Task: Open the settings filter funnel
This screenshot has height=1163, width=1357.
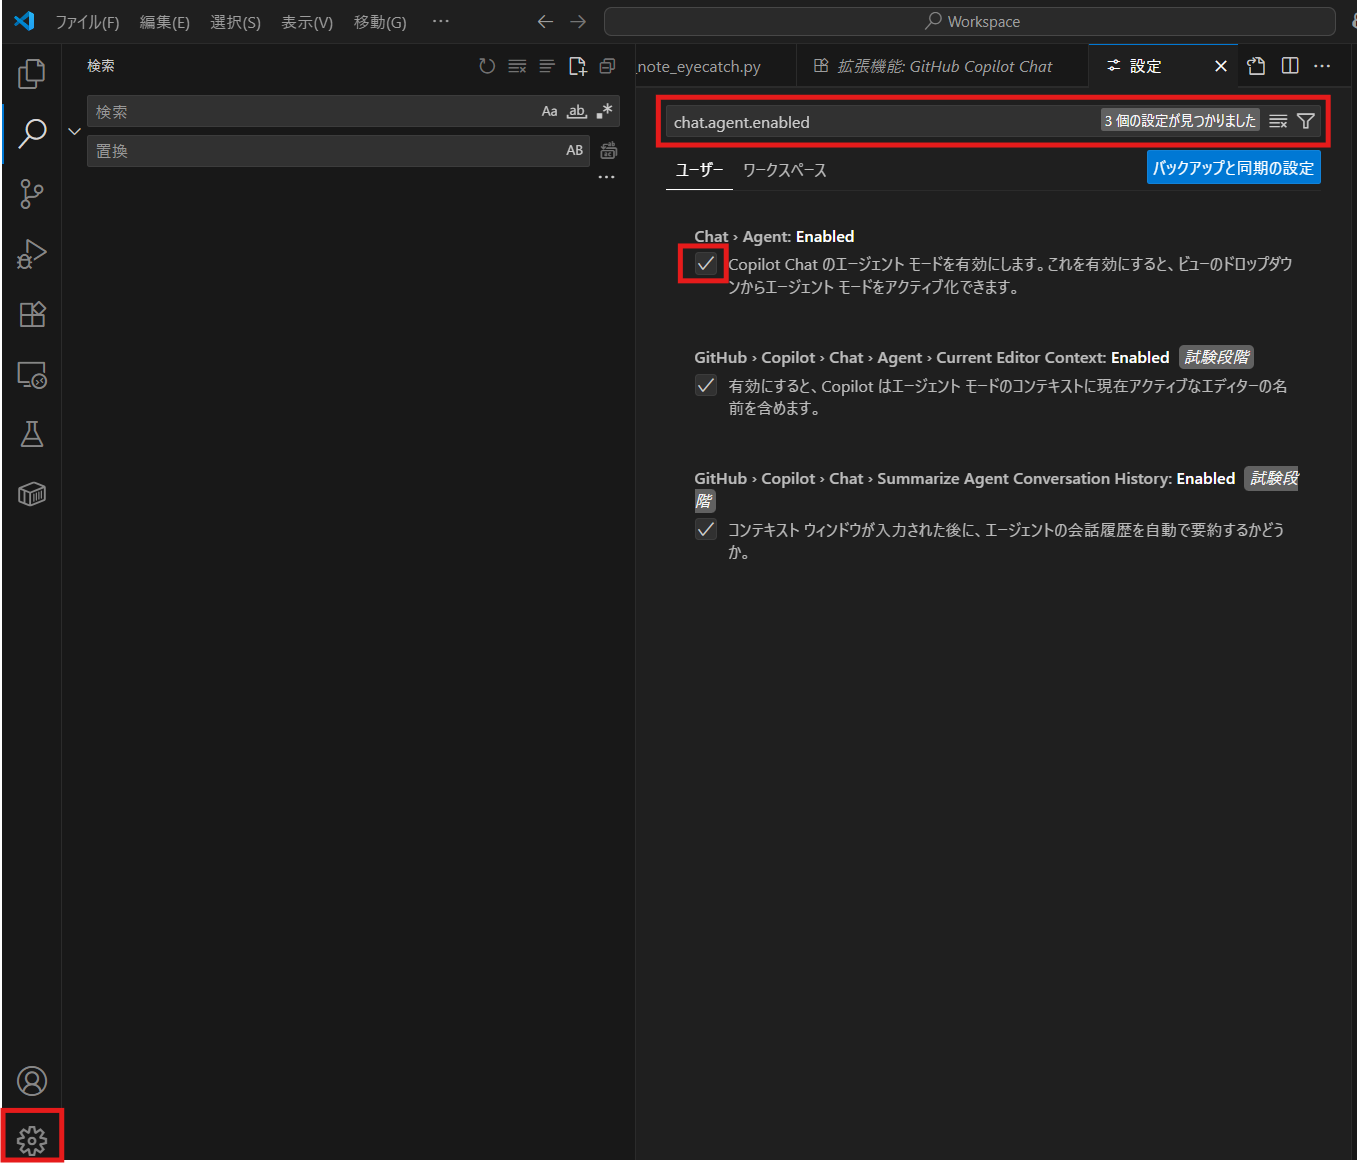Action: [x=1305, y=121]
